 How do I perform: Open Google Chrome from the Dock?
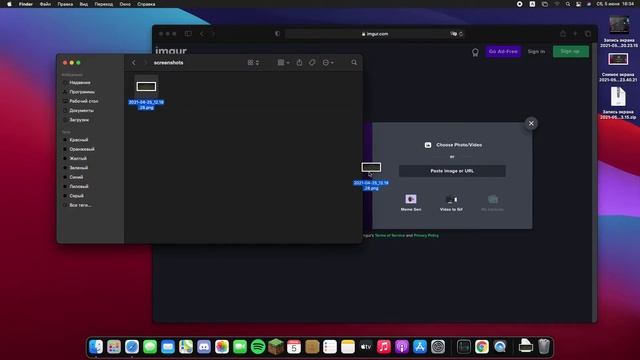pos(482,347)
